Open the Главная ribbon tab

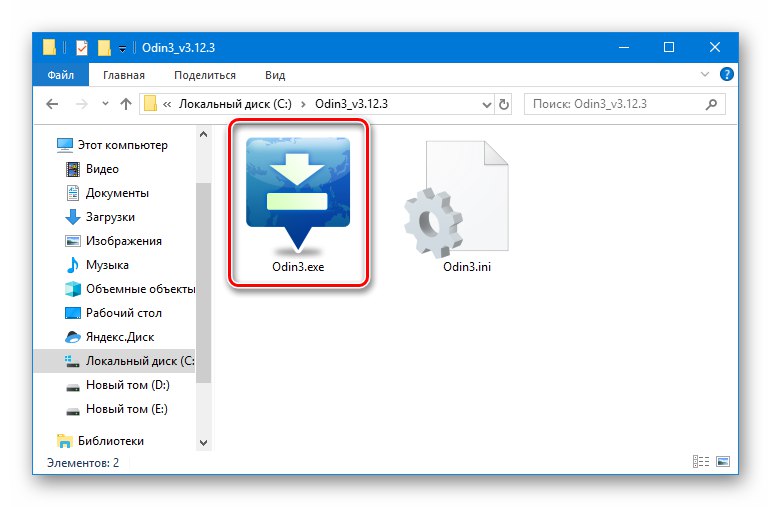124,75
